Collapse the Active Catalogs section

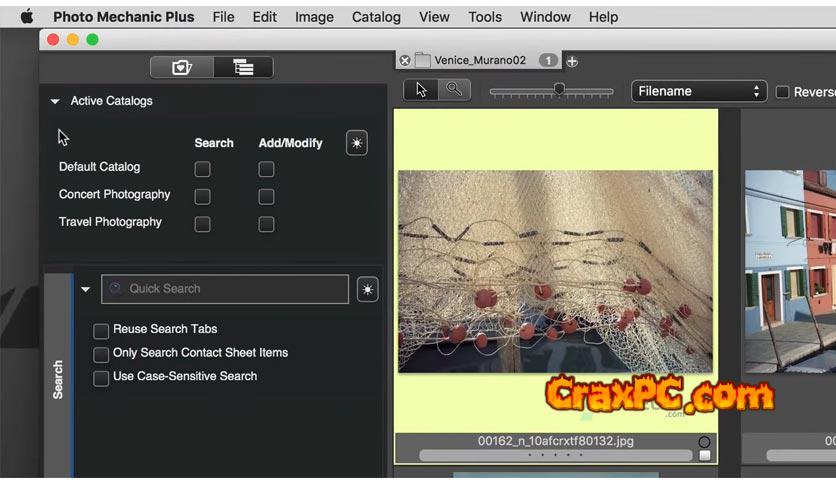click(55, 101)
